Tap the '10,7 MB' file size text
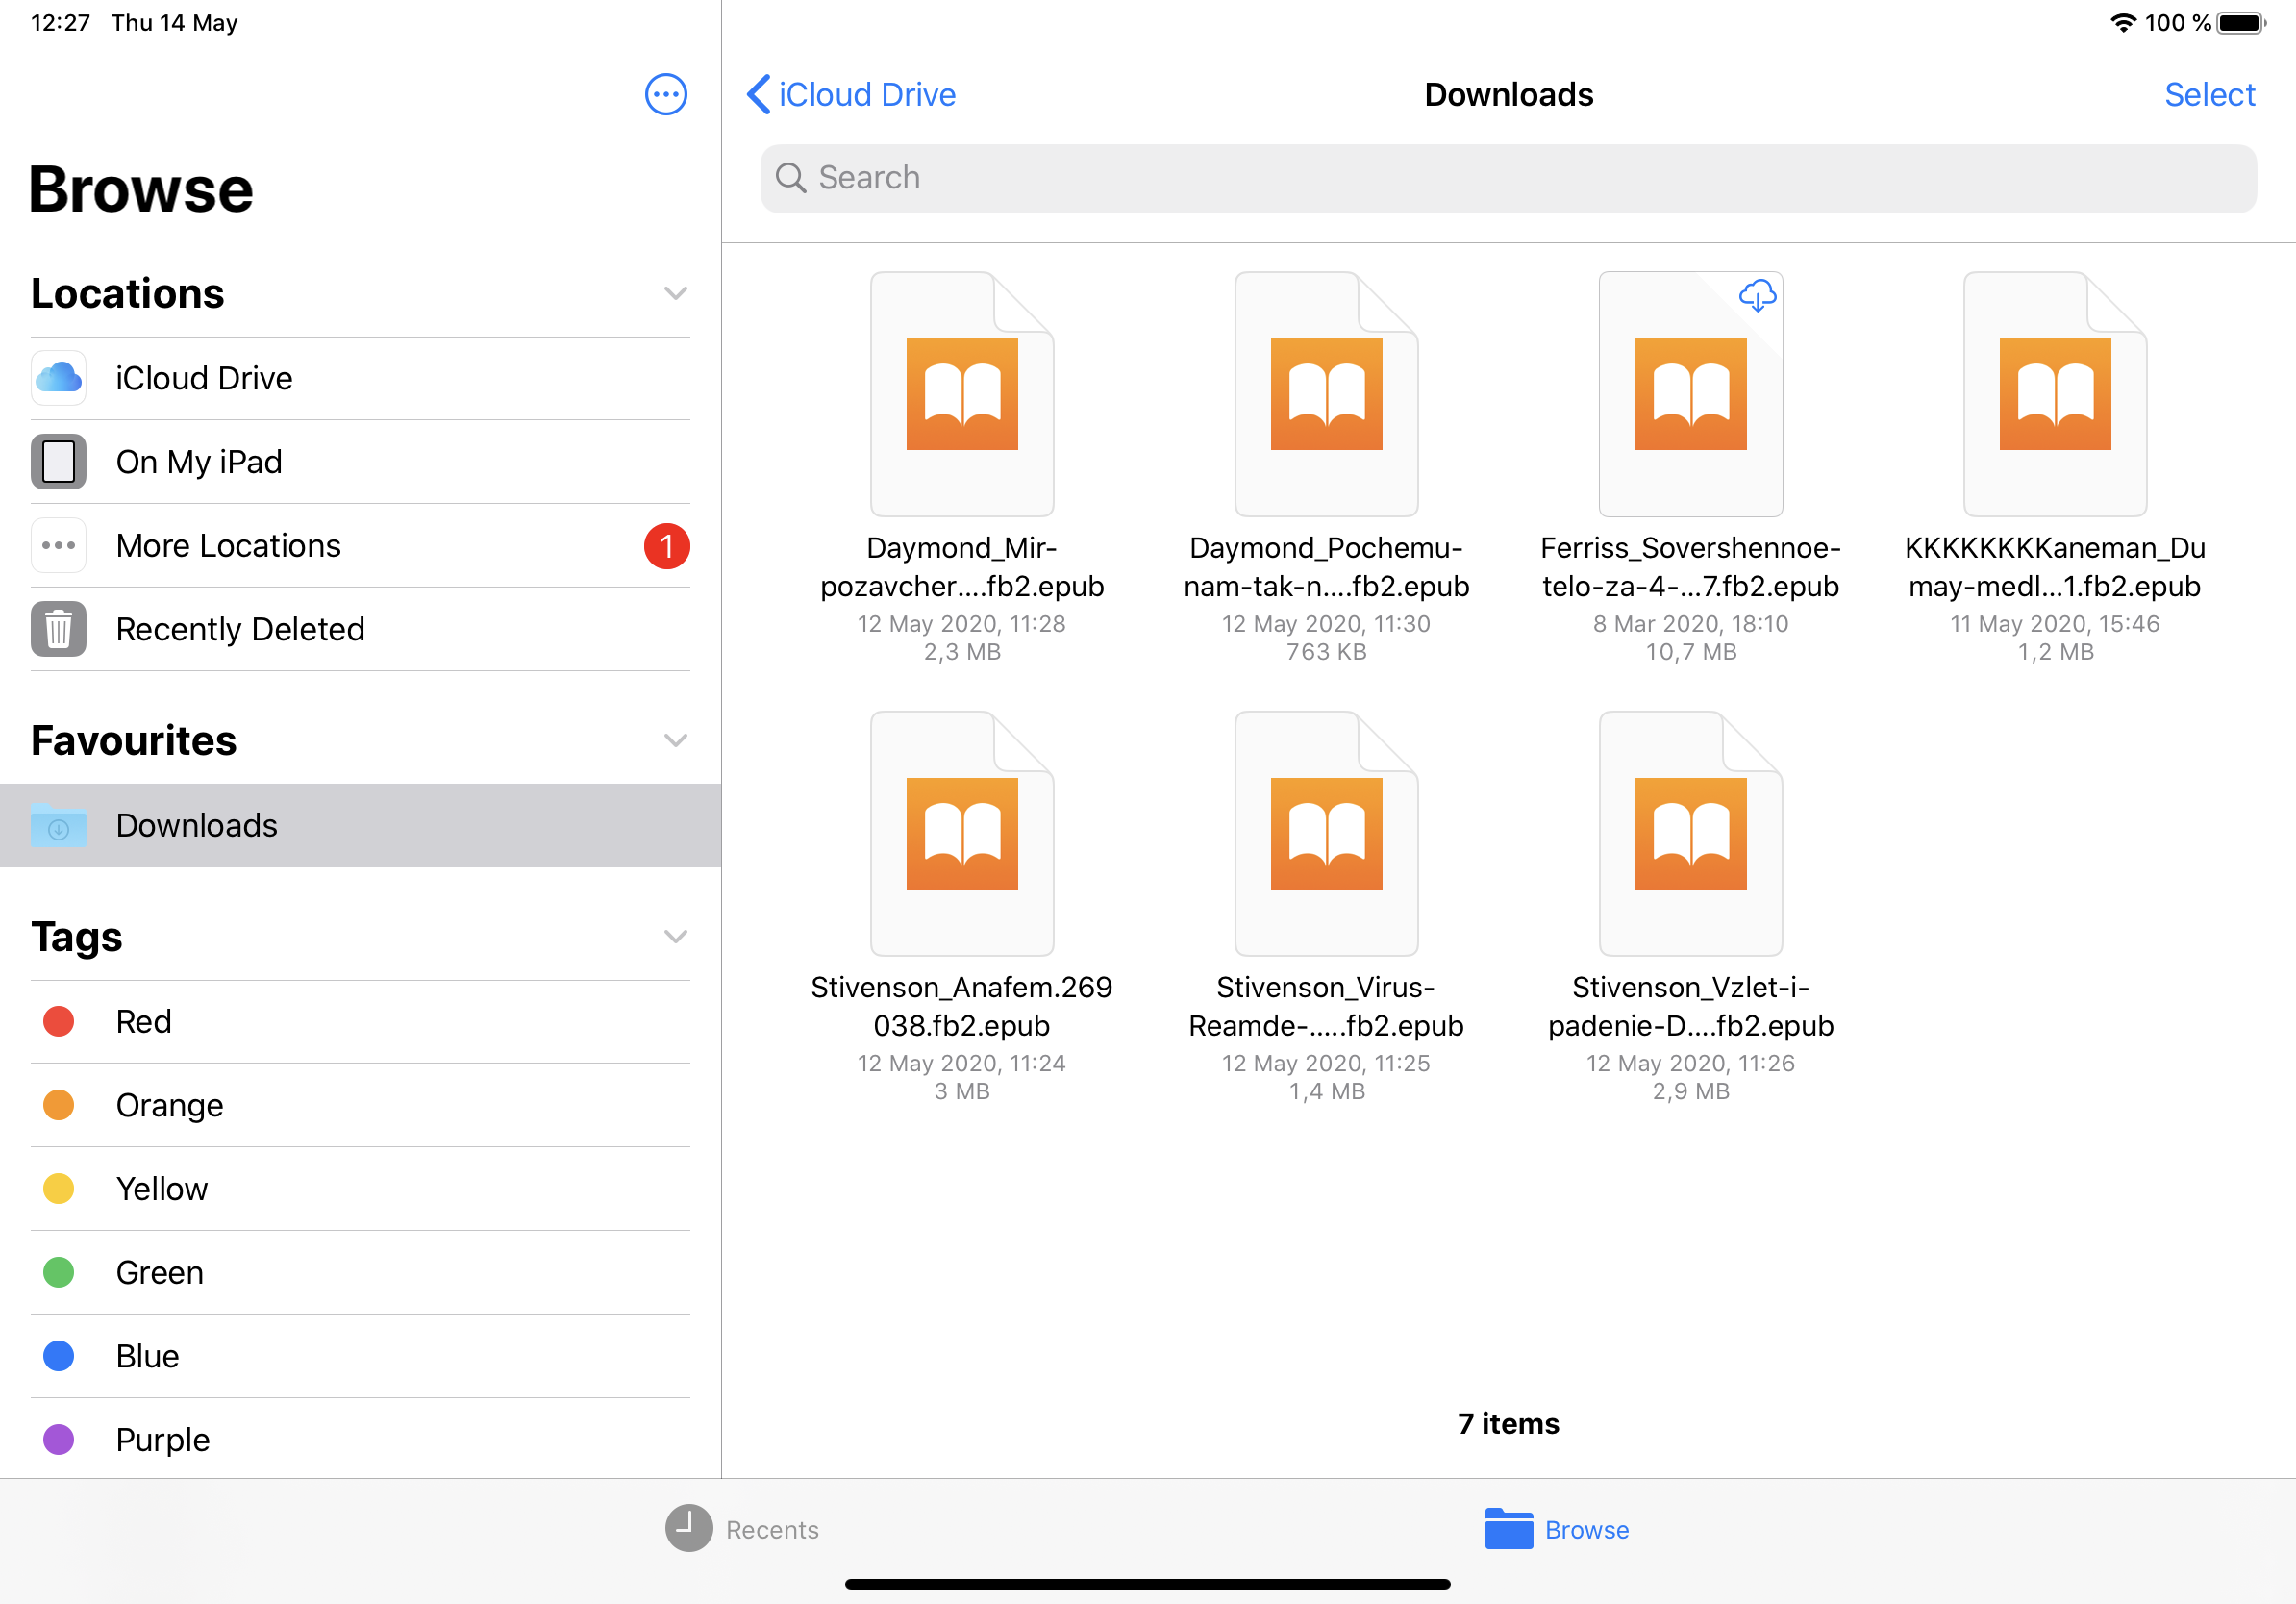The height and width of the screenshot is (1604, 2296). pyautogui.click(x=1691, y=652)
